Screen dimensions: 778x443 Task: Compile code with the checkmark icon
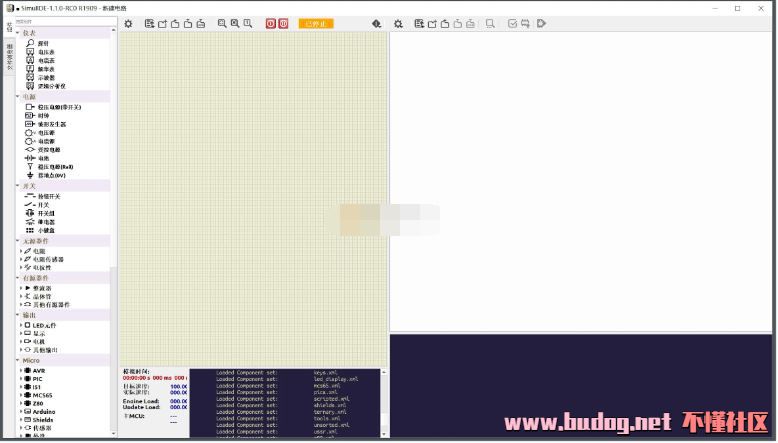point(513,23)
